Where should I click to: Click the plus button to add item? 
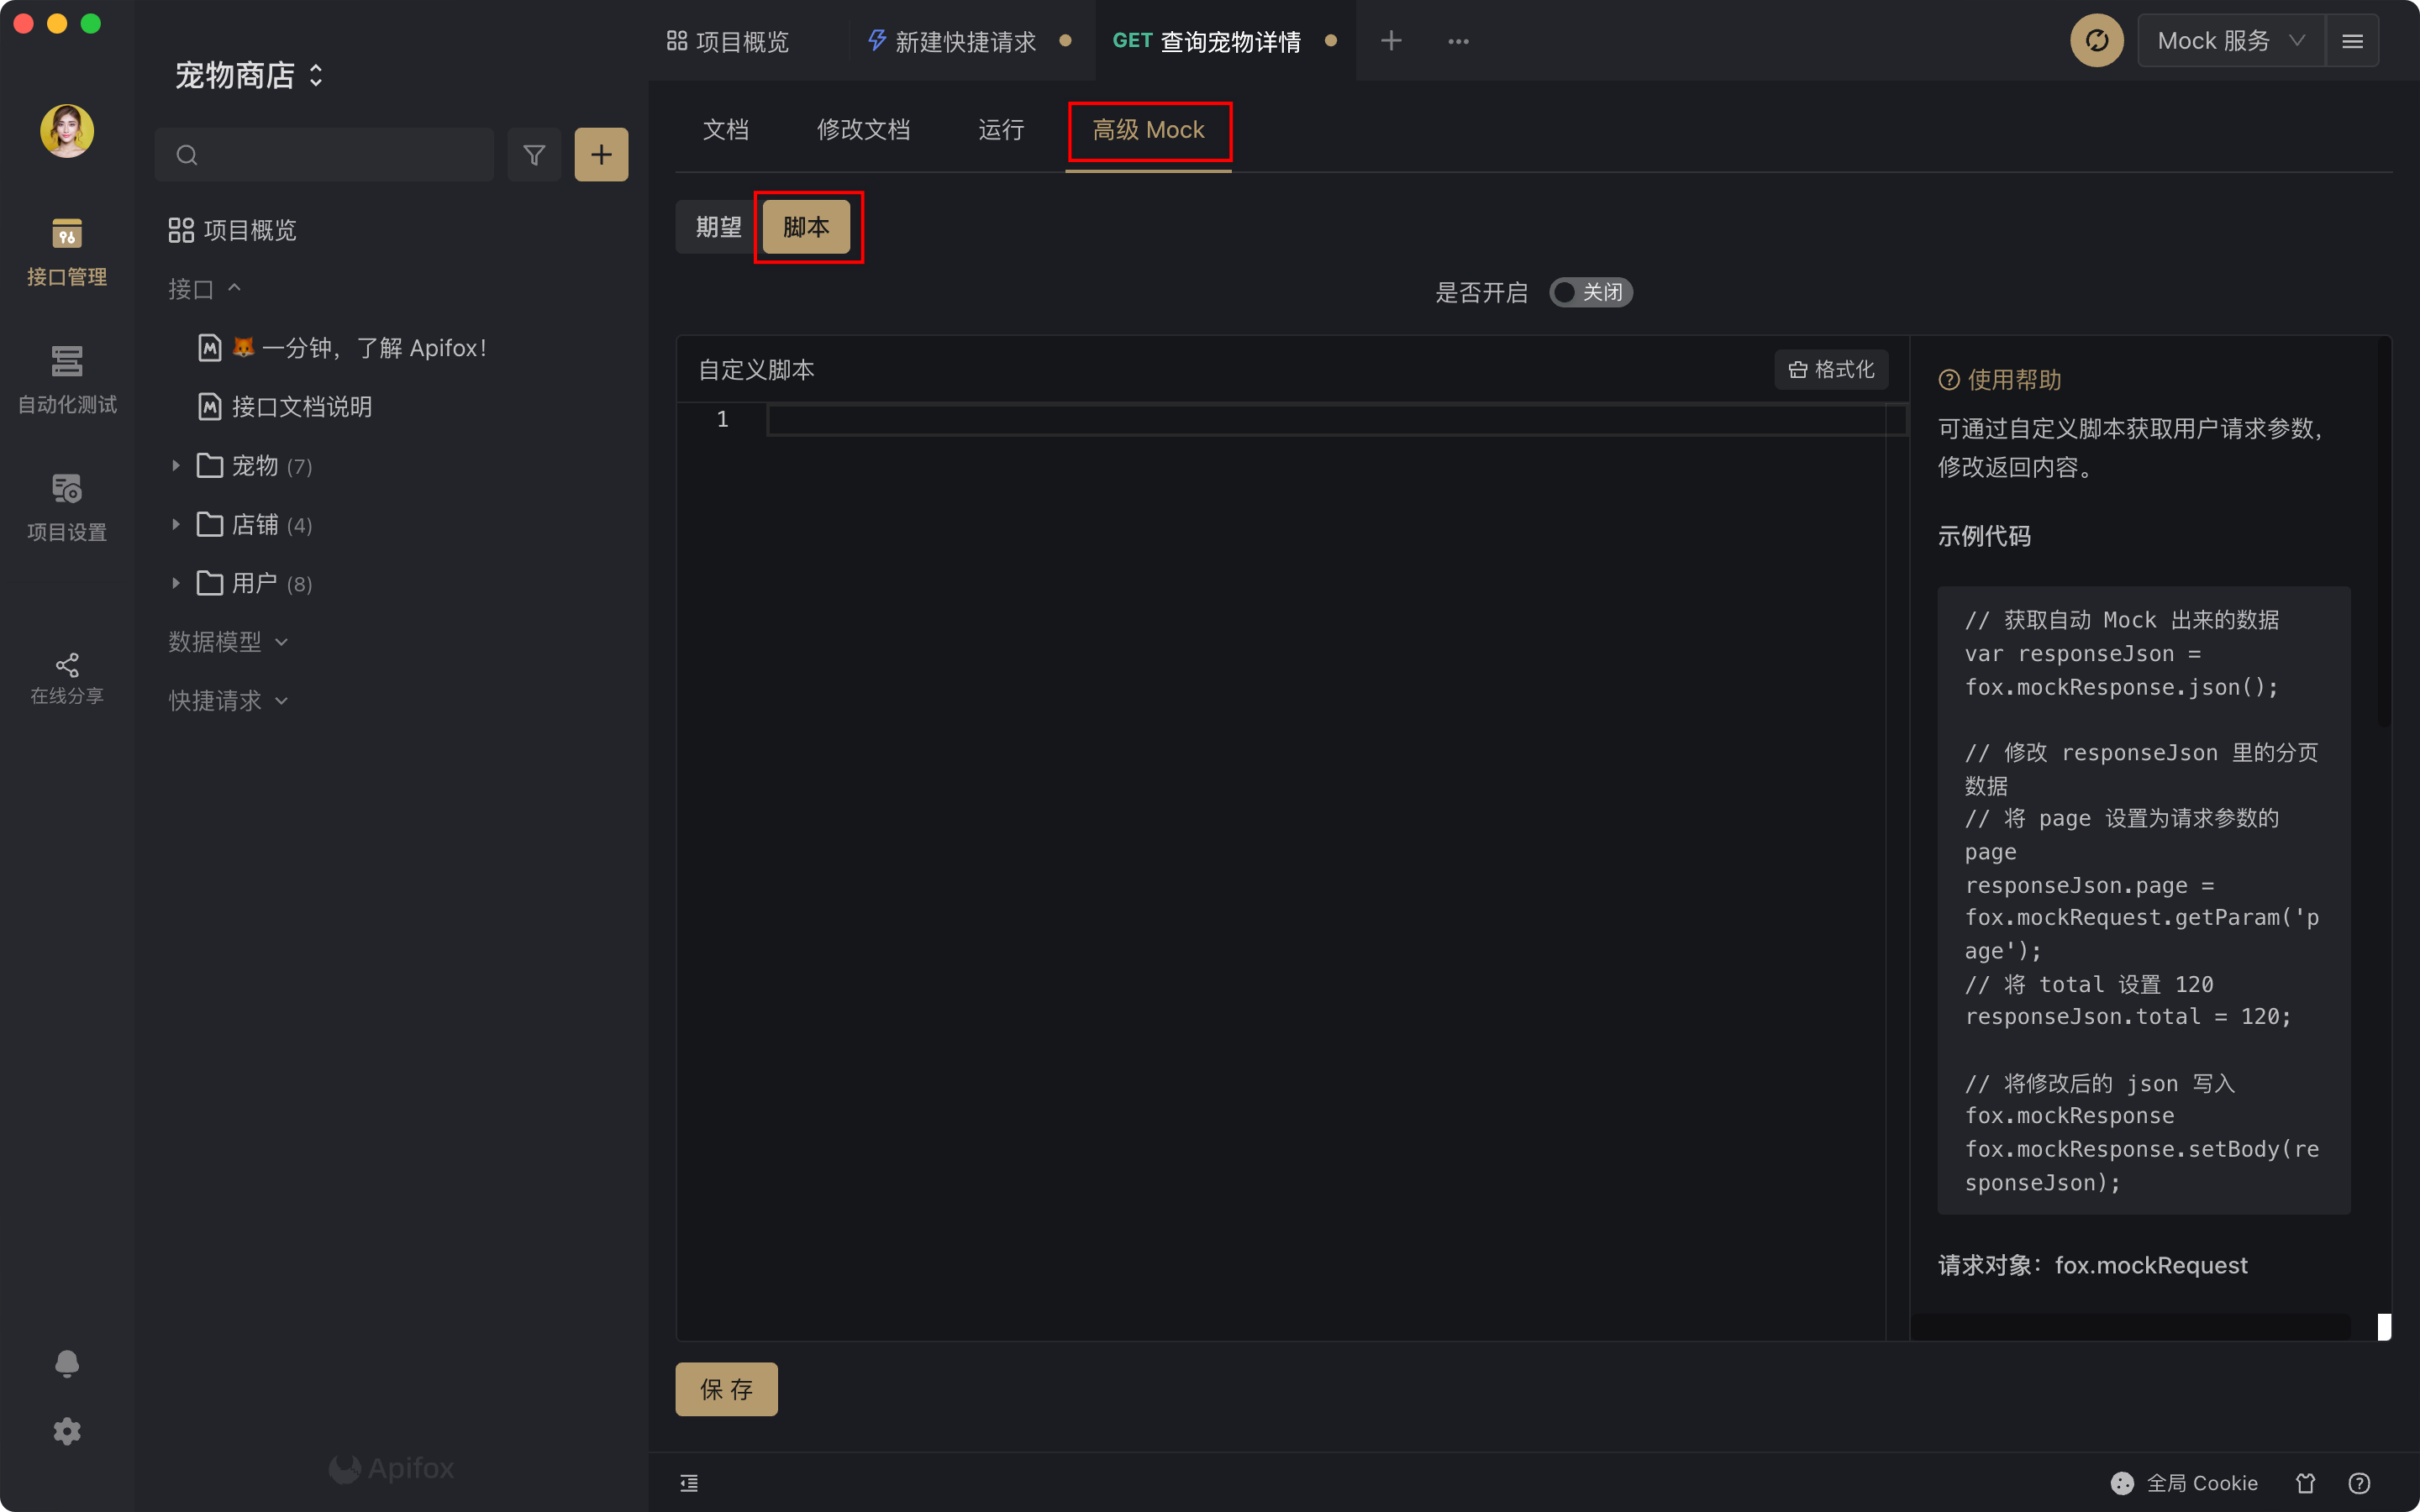point(601,155)
